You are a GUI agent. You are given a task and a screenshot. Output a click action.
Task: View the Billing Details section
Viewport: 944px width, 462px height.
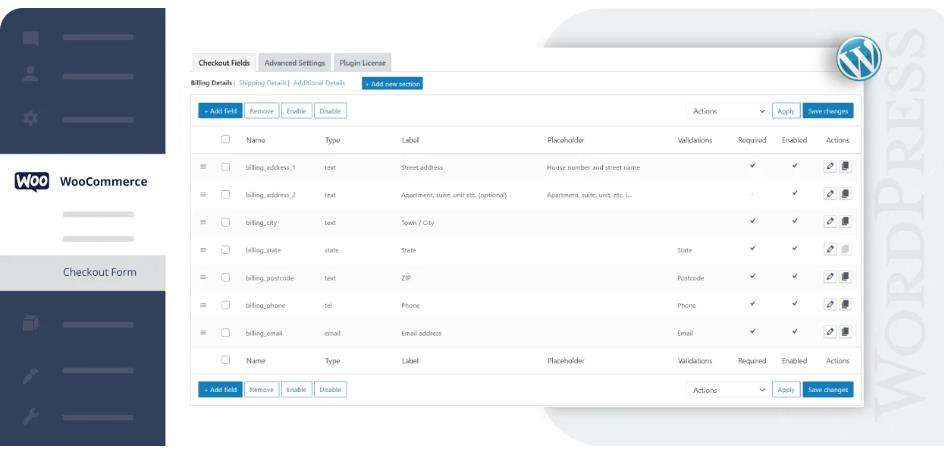coord(211,83)
